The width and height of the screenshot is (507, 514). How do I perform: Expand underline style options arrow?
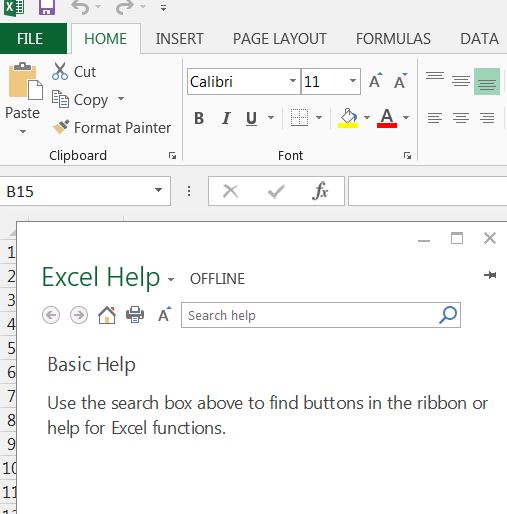[271, 118]
